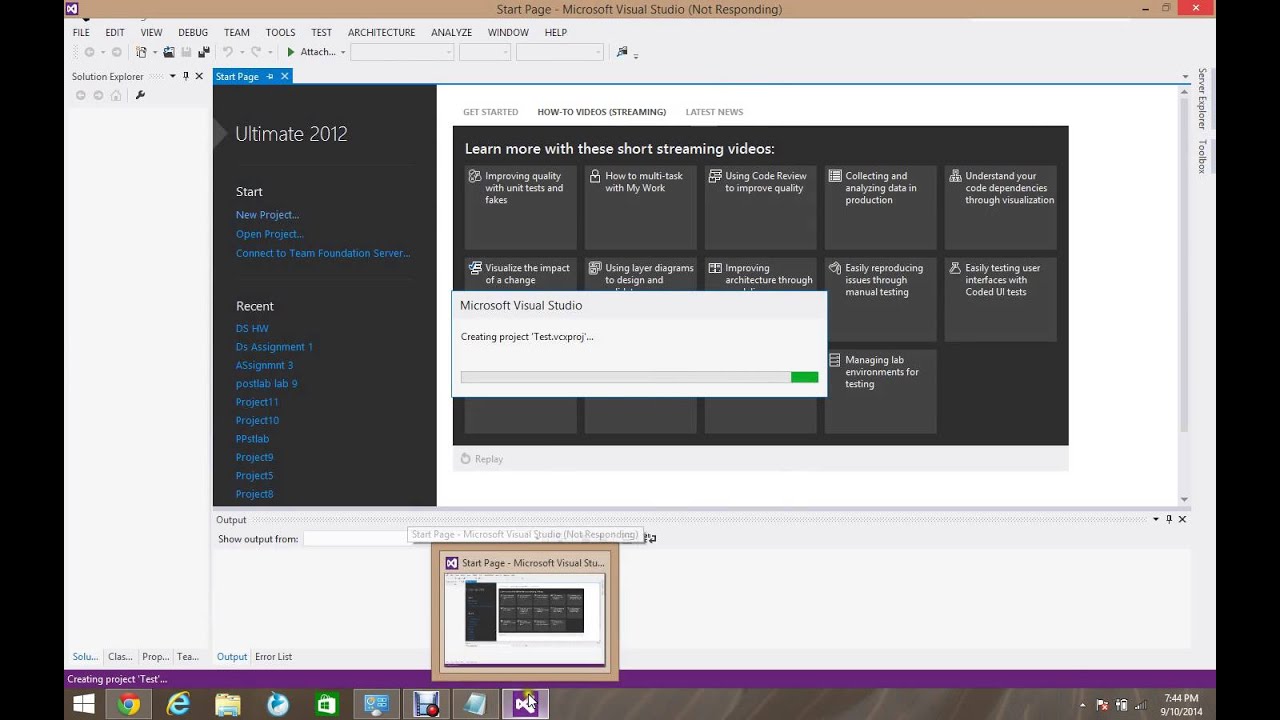Click the Navigate Backward toolbar arrow

click(x=89, y=52)
